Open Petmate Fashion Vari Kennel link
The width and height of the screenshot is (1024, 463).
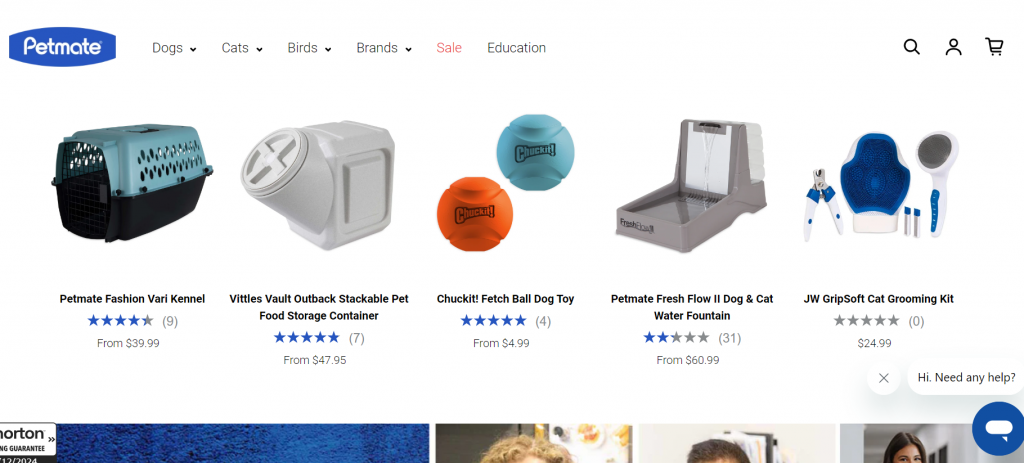coord(132,299)
